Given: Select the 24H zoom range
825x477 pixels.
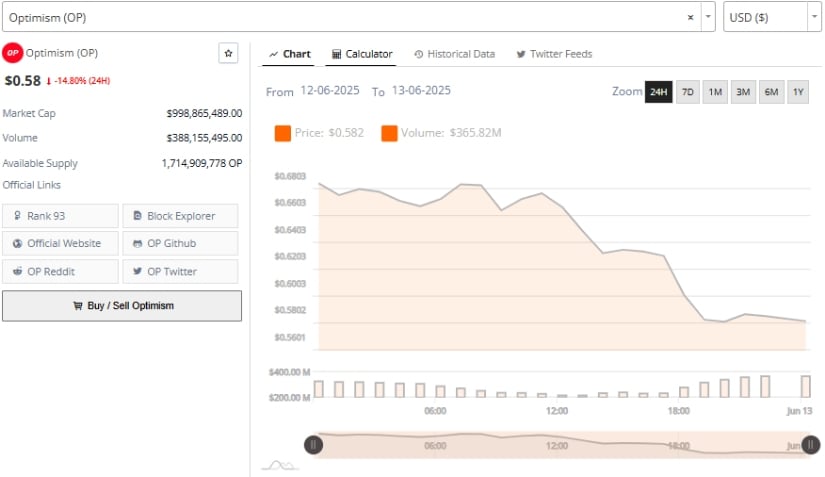Looking at the screenshot, I should 658,92.
